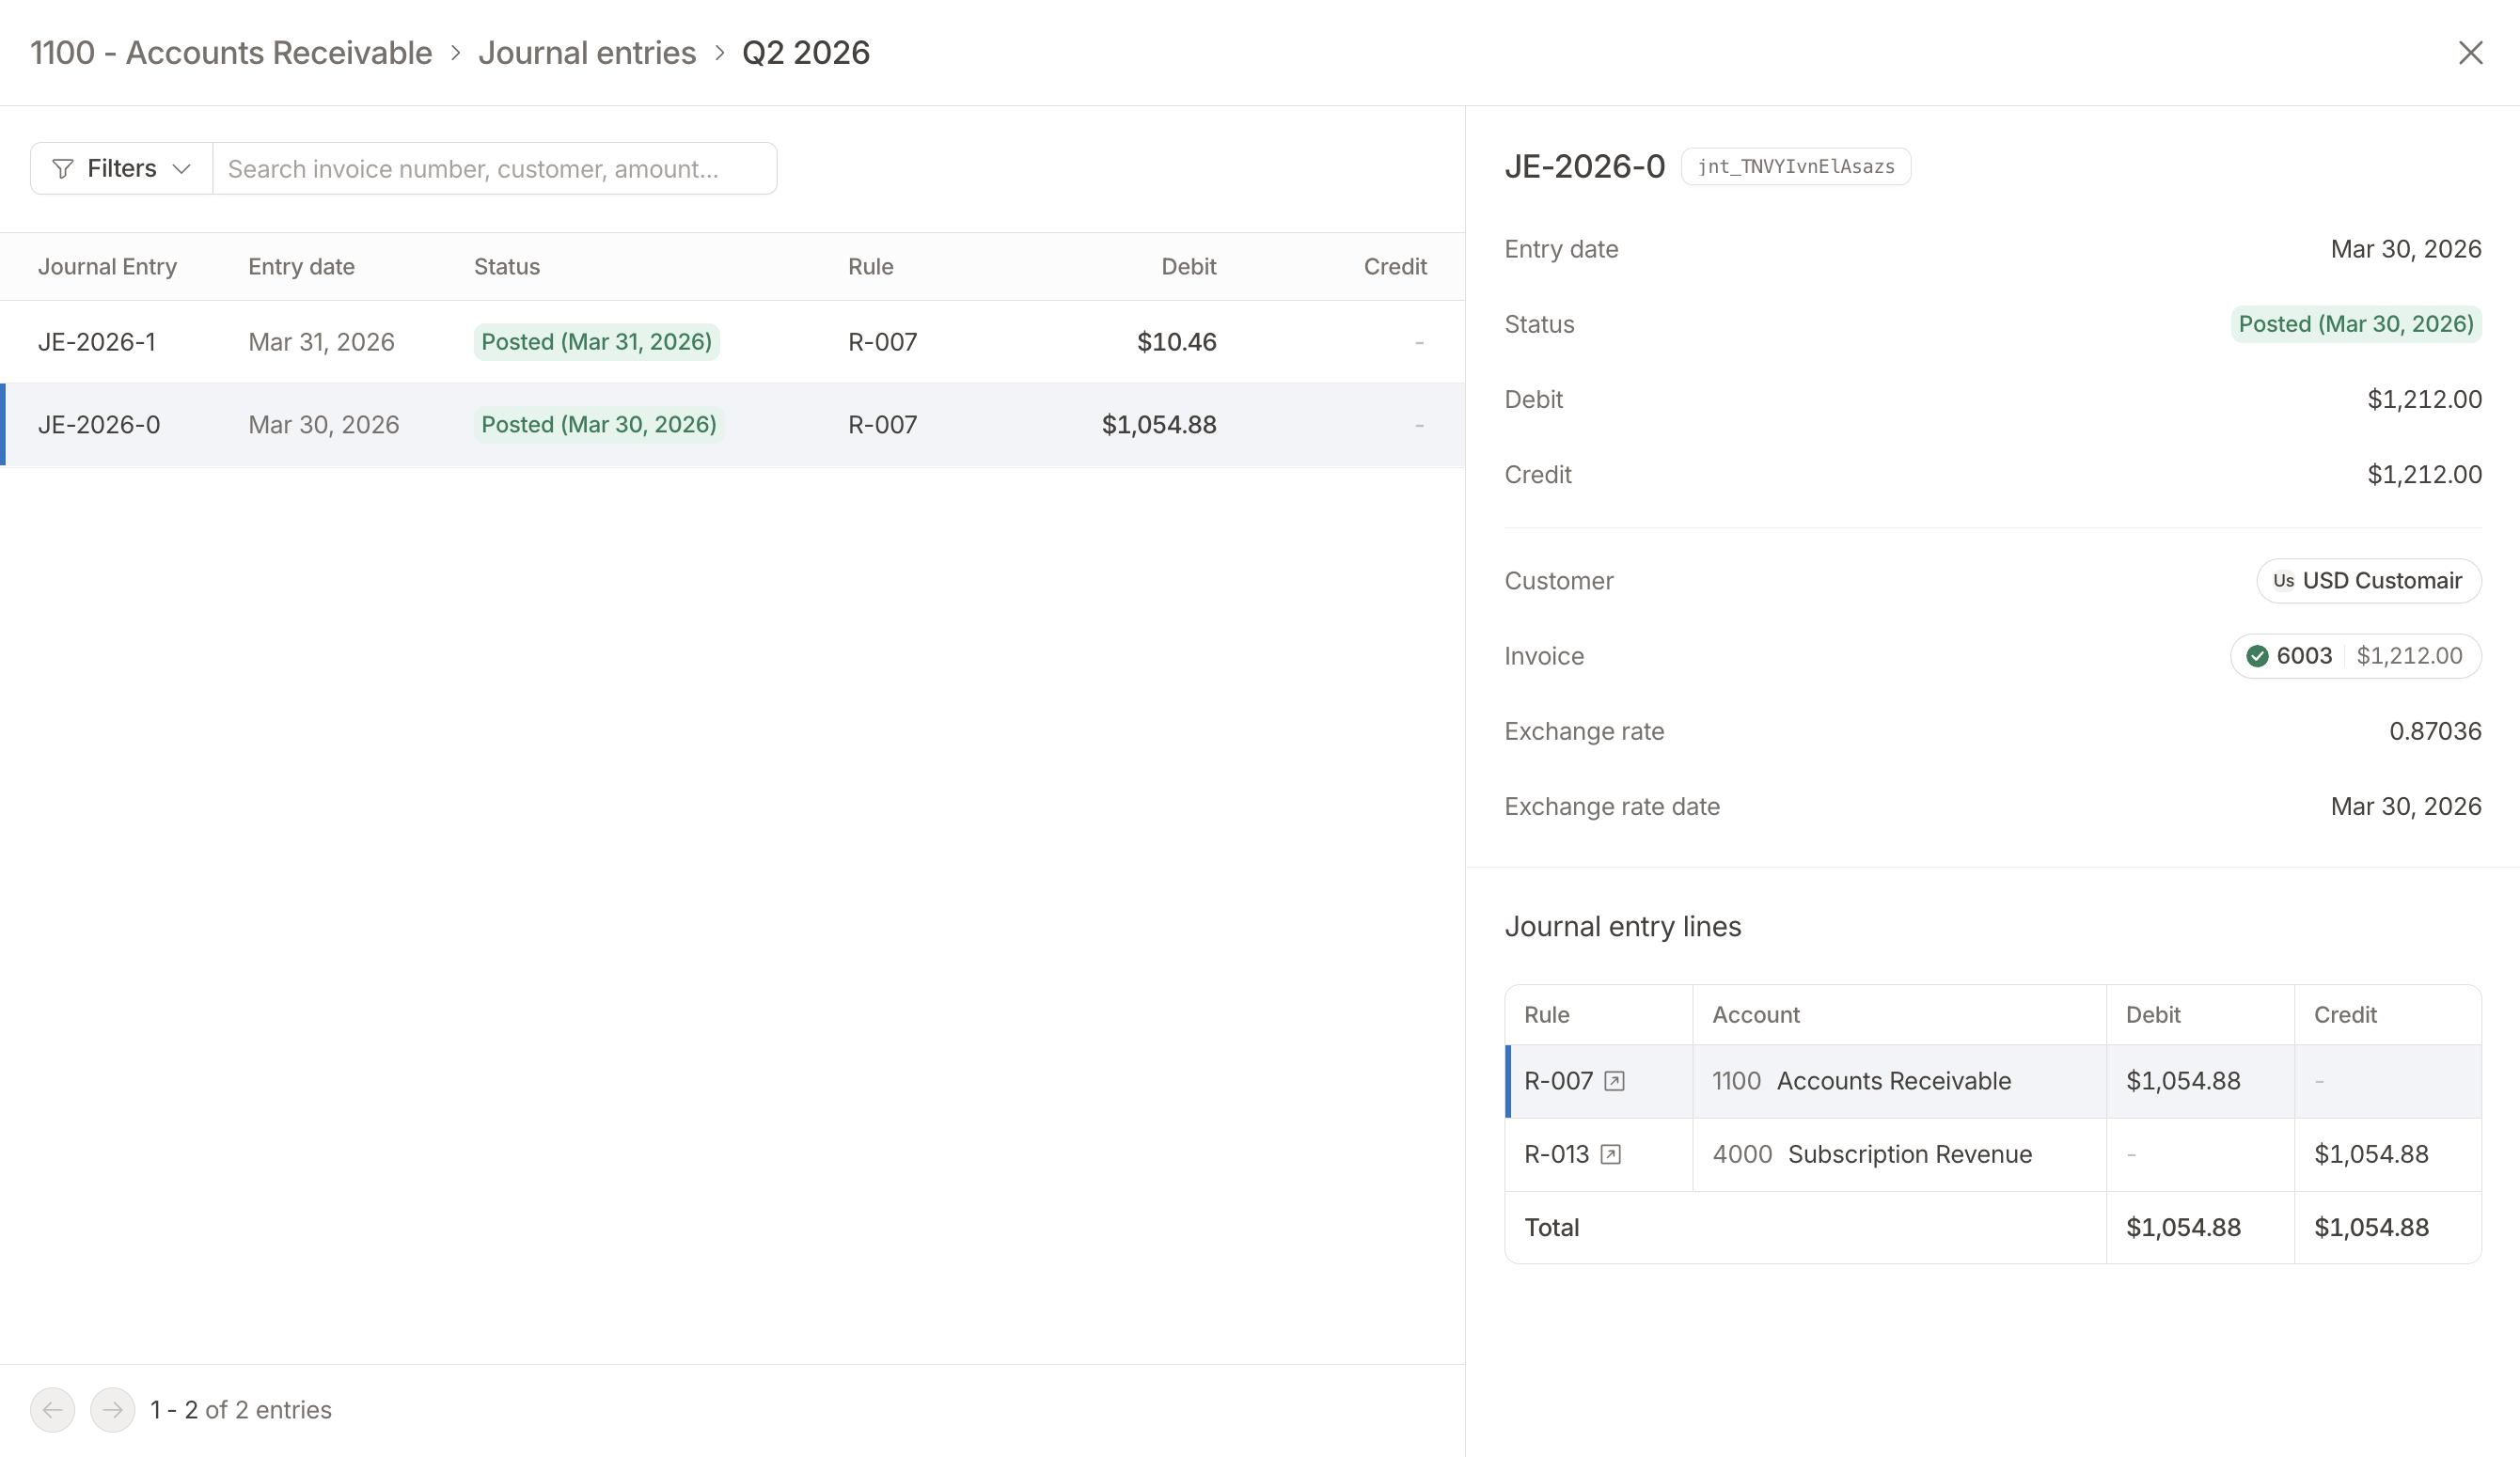Copy the jnt_TNVYIvnElAsazs ID badge
The width and height of the screenshot is (2520, 1457).
[x=1796, y=166]
